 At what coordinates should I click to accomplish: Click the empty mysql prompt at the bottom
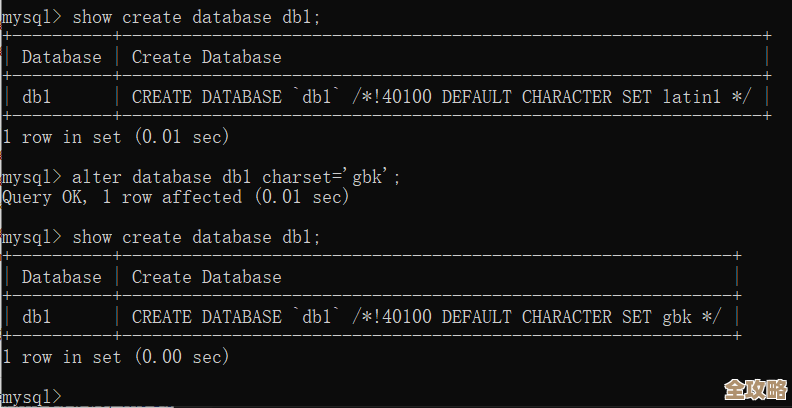click(32, 396)
